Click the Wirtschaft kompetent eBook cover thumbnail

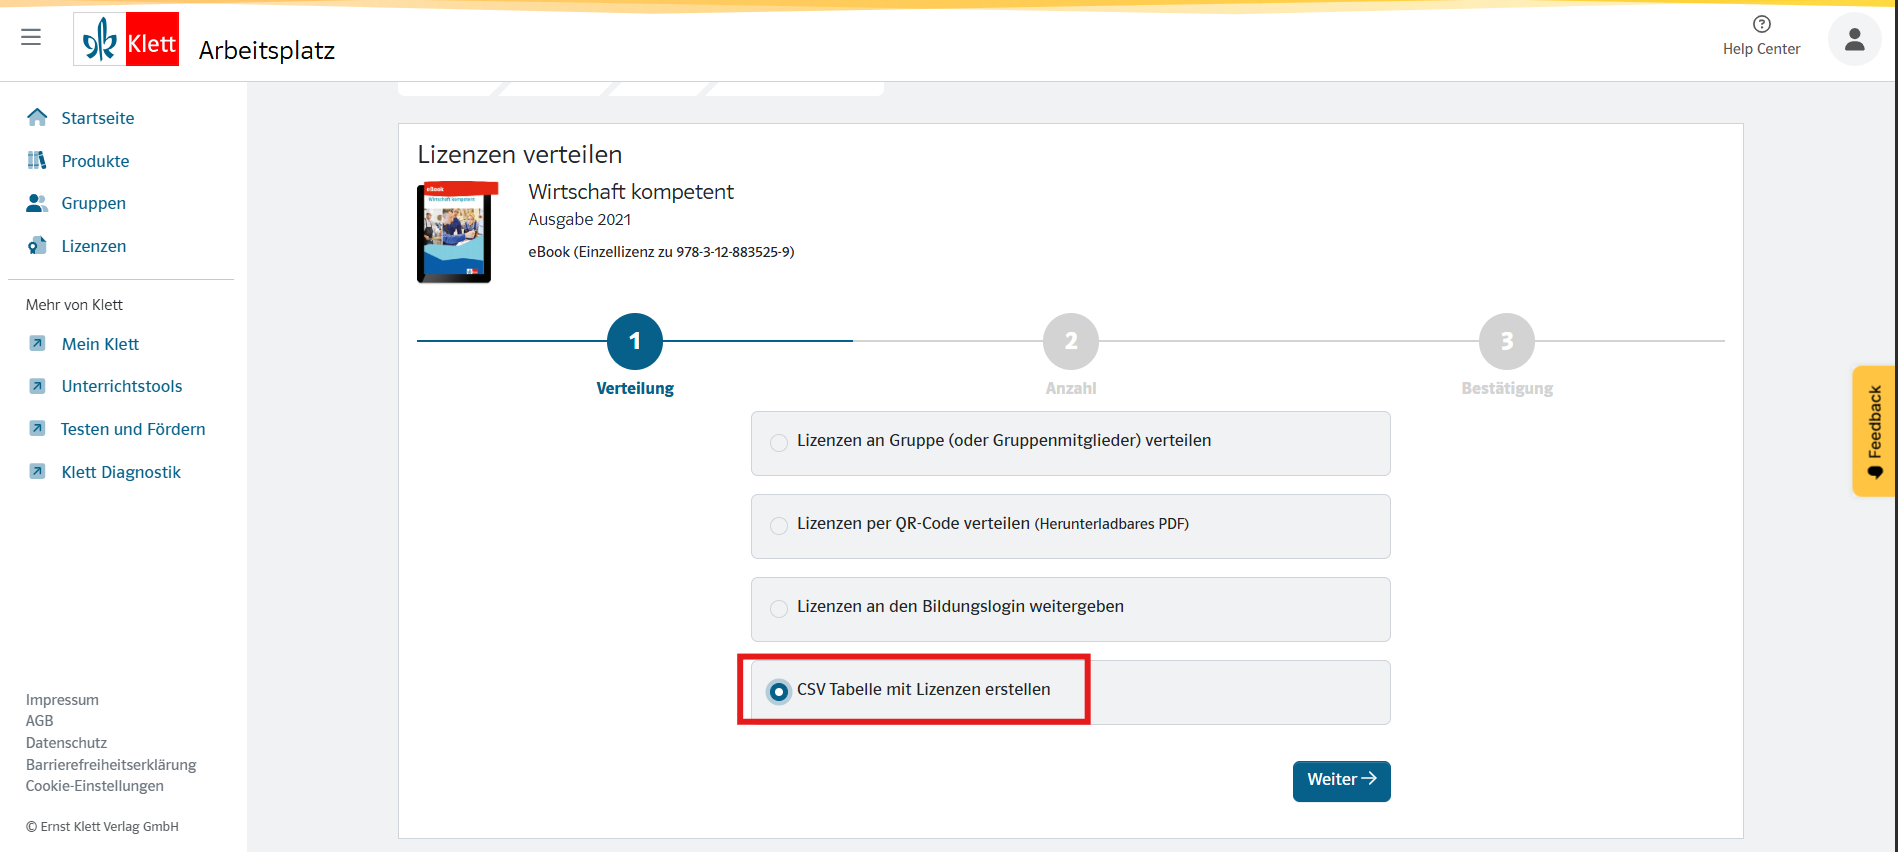tap(456, 232)
